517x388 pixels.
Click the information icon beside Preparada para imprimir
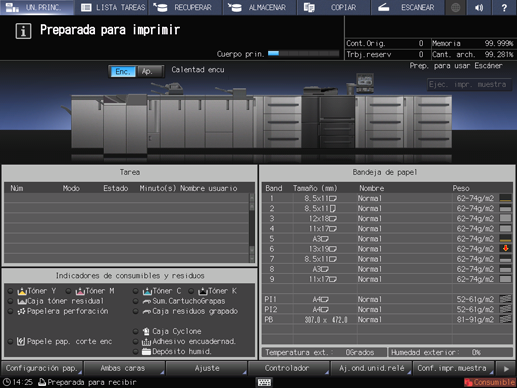click(23, 31)
